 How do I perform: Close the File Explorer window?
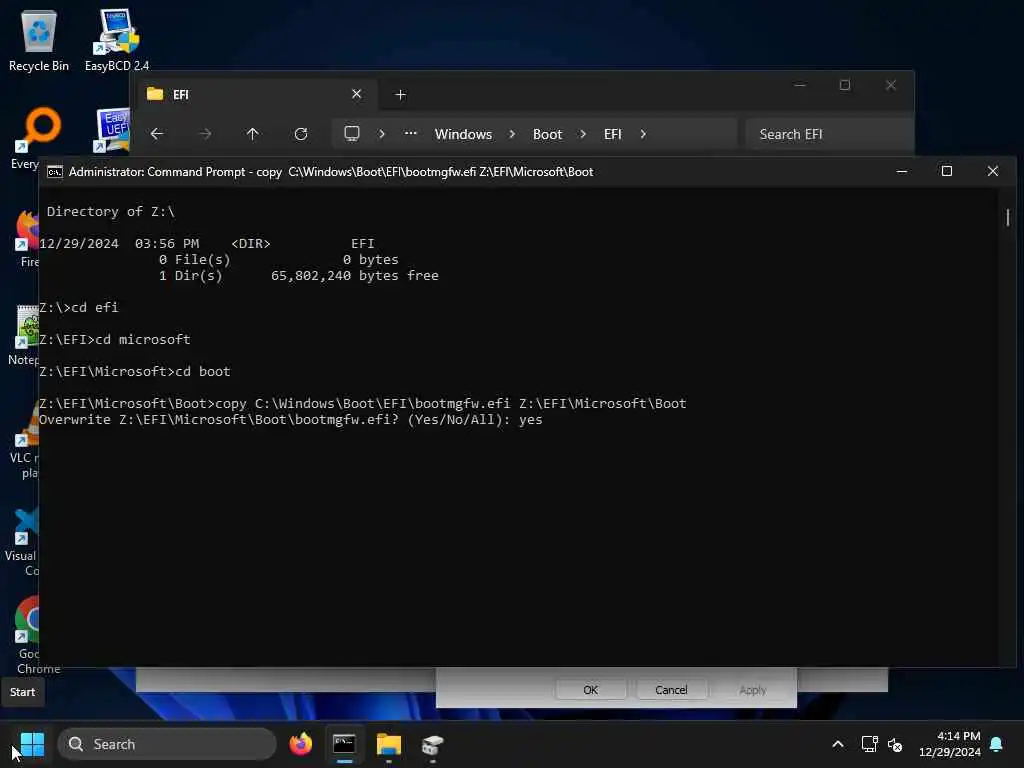tap(891, 85)
